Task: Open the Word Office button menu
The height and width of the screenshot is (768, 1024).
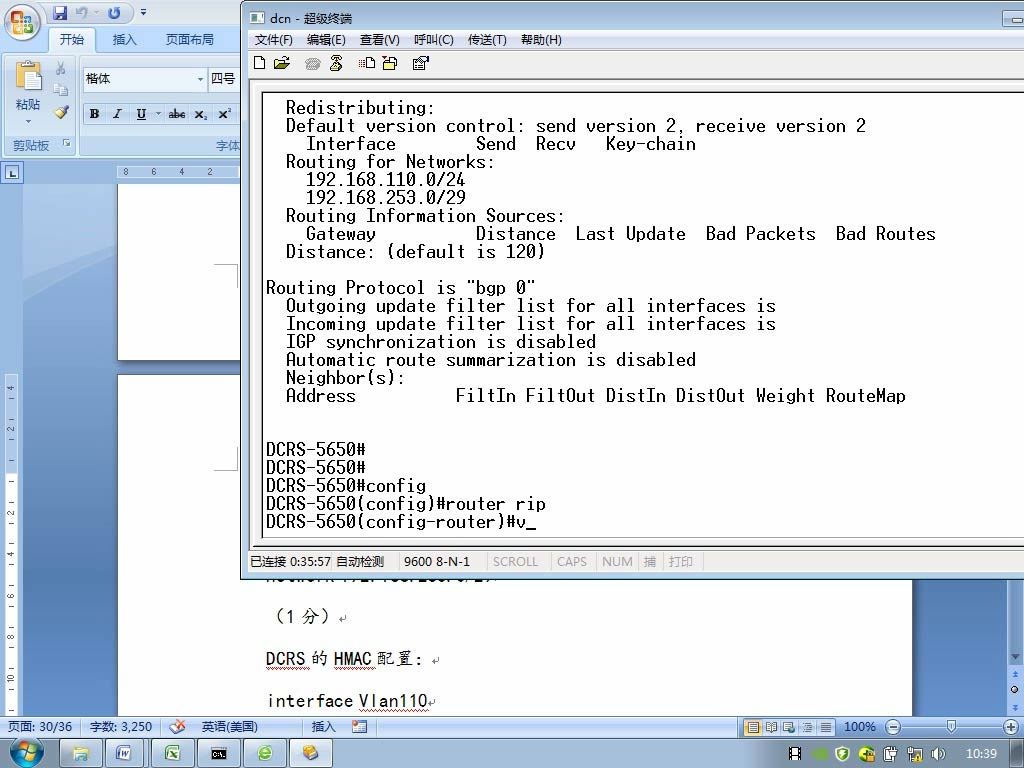Action: [x=22, y=22]
